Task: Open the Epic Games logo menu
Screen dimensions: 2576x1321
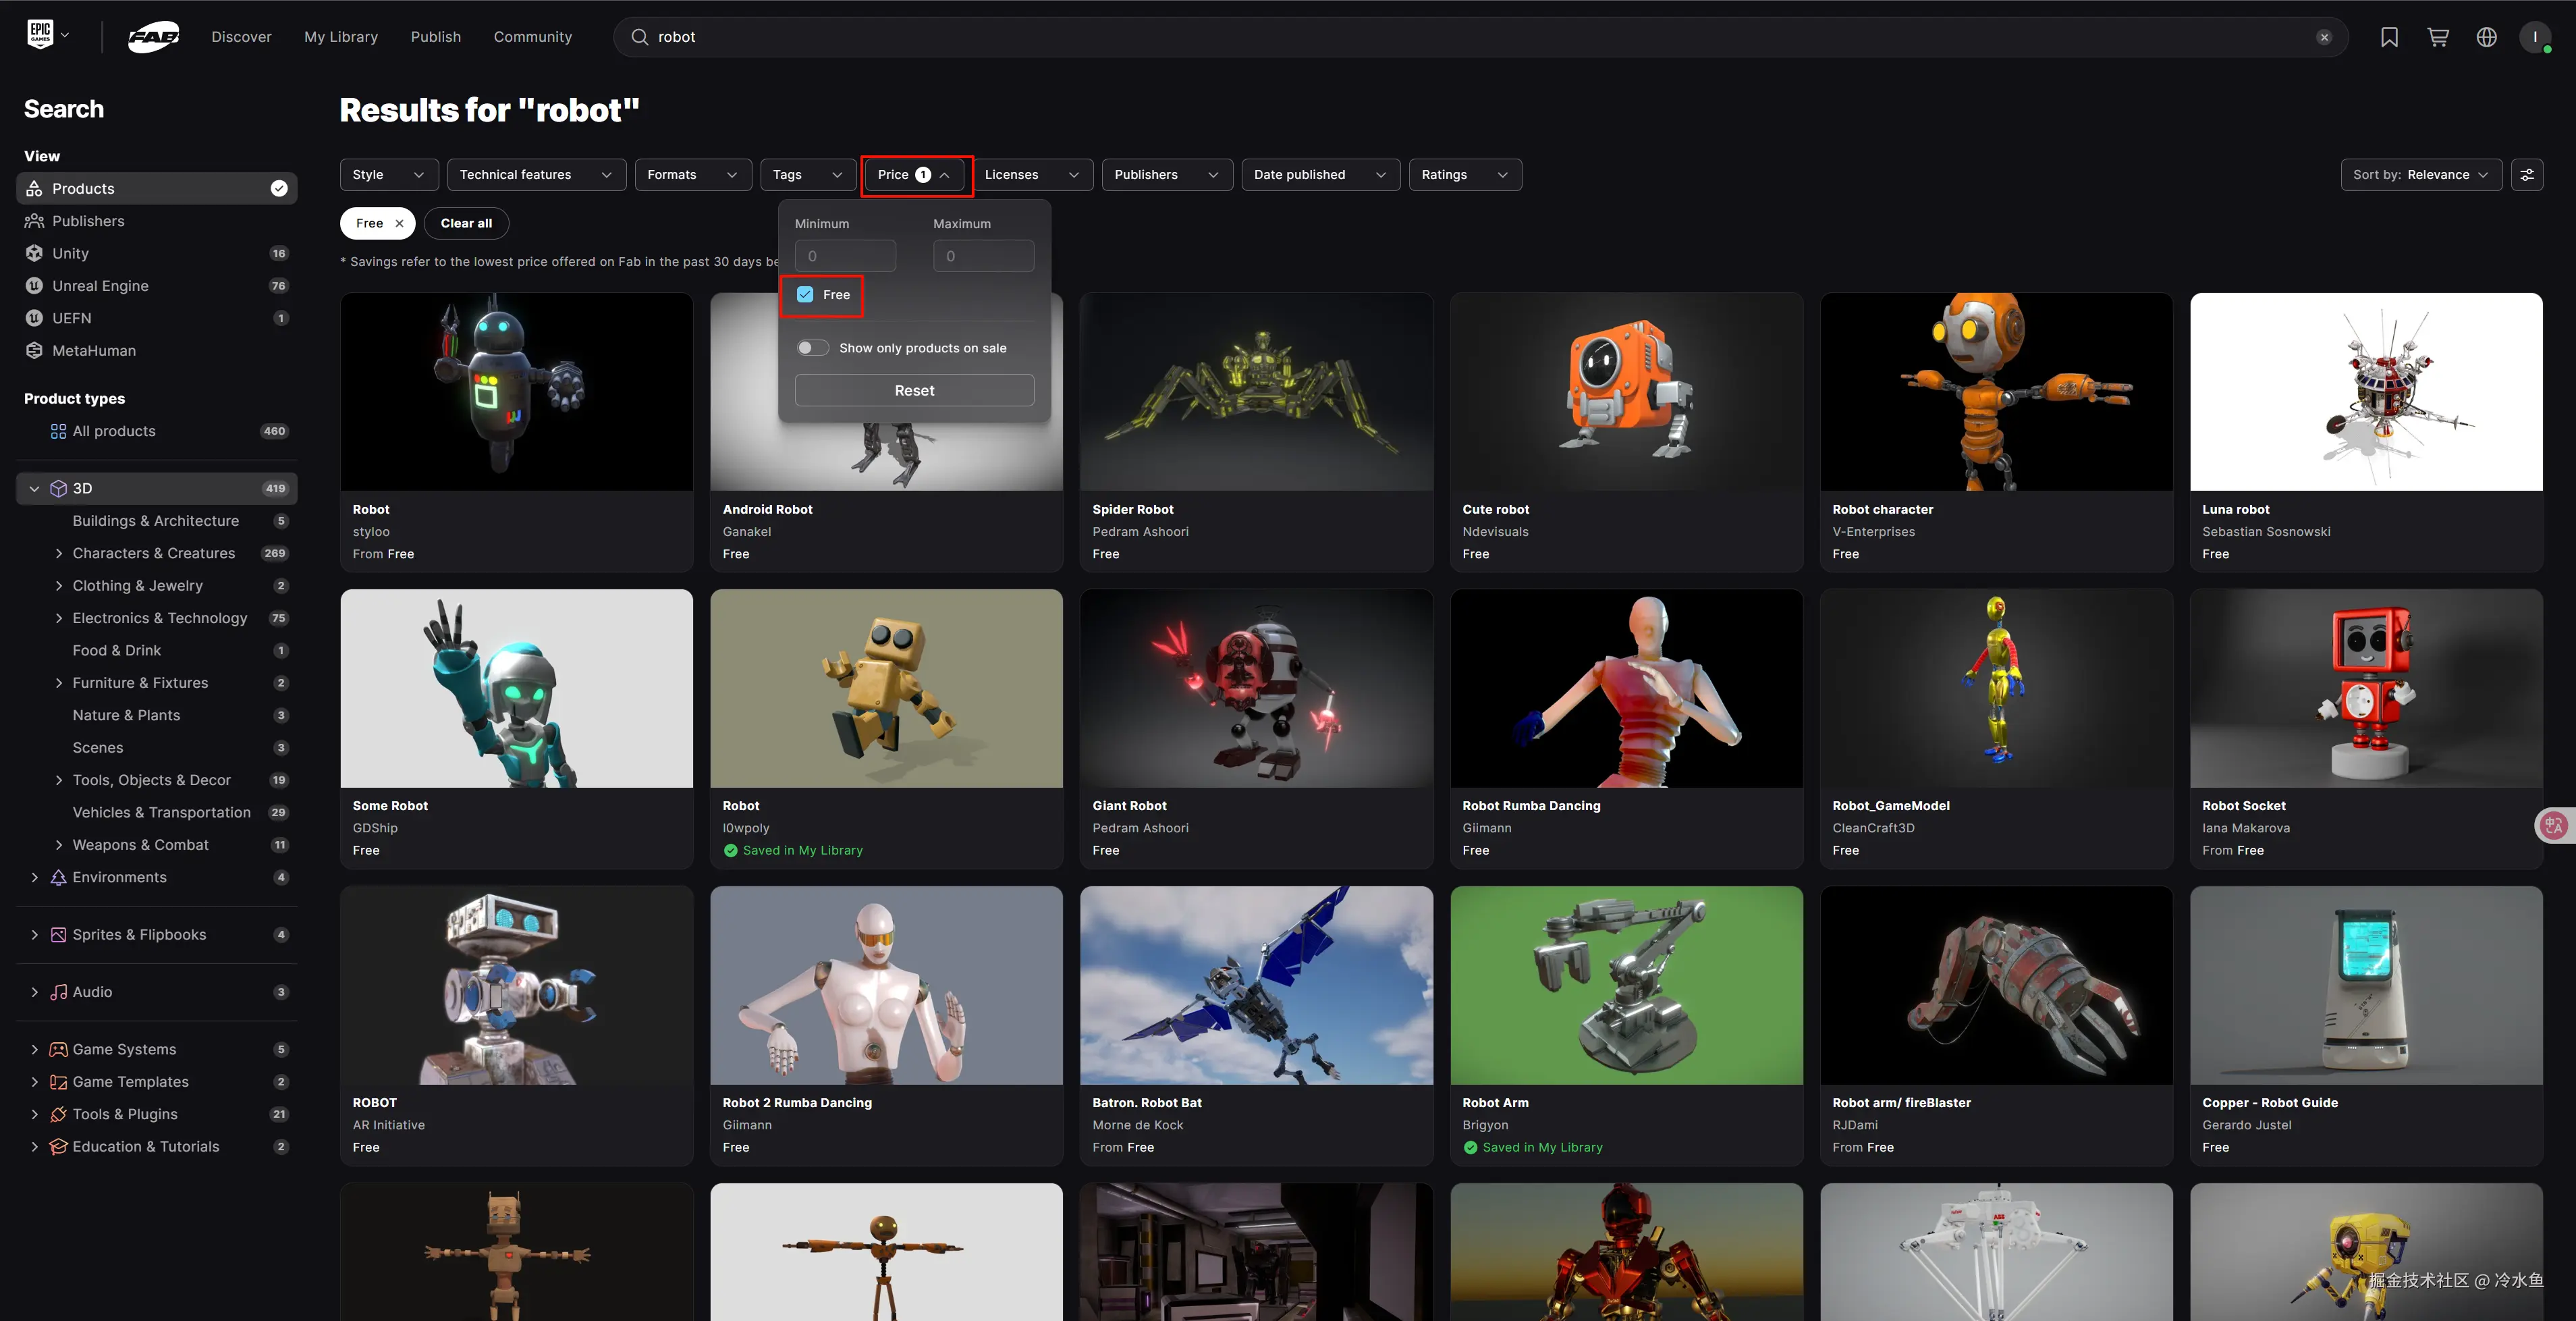Action: coord(47,35)
